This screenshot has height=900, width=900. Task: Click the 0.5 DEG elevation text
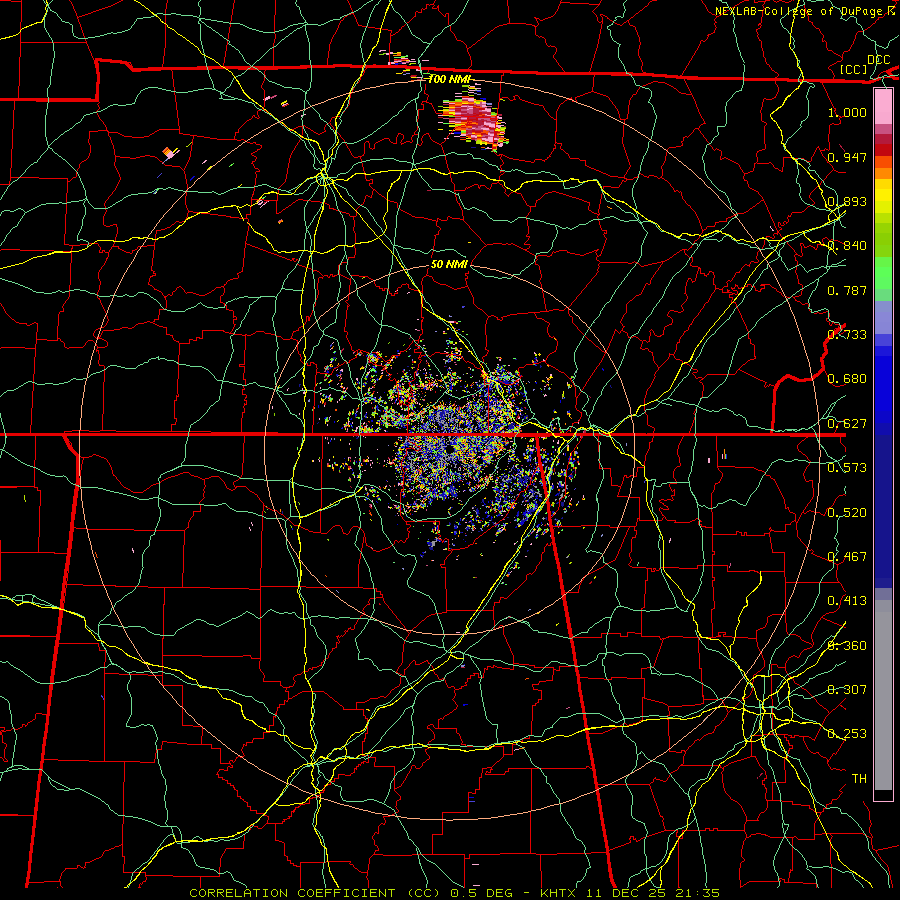pos(480,893)
